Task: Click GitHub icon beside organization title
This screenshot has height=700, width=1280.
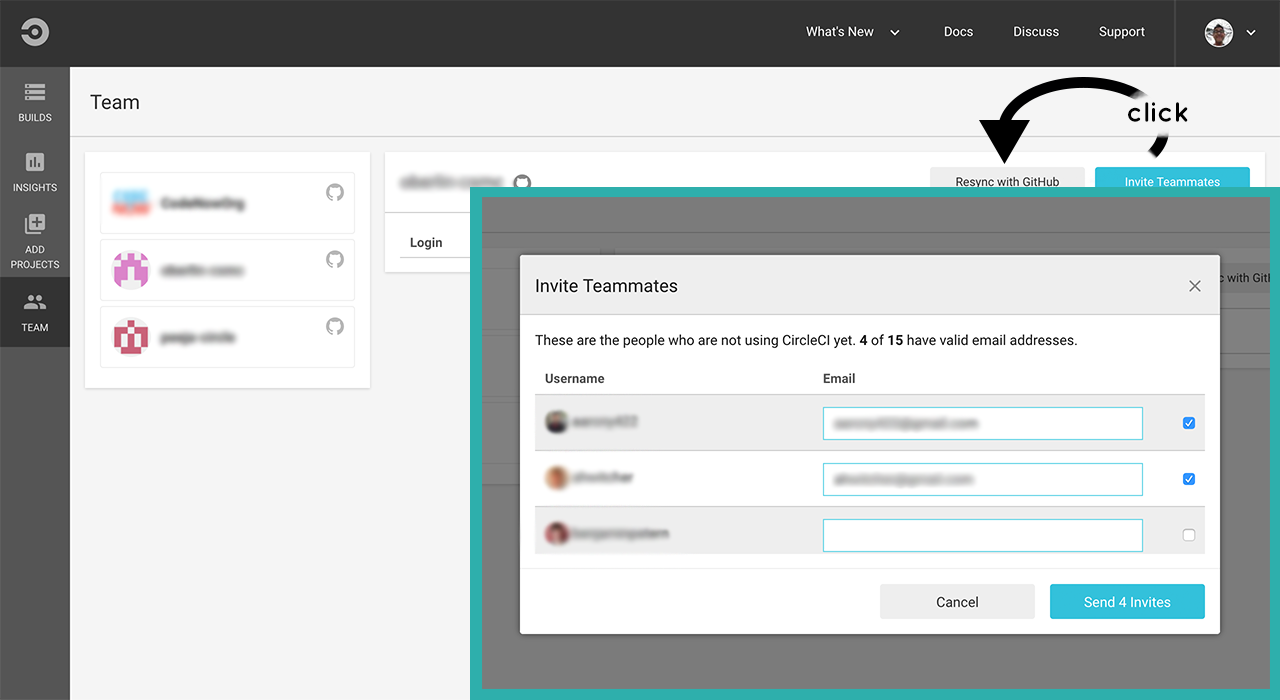Action: click(522, 182)
